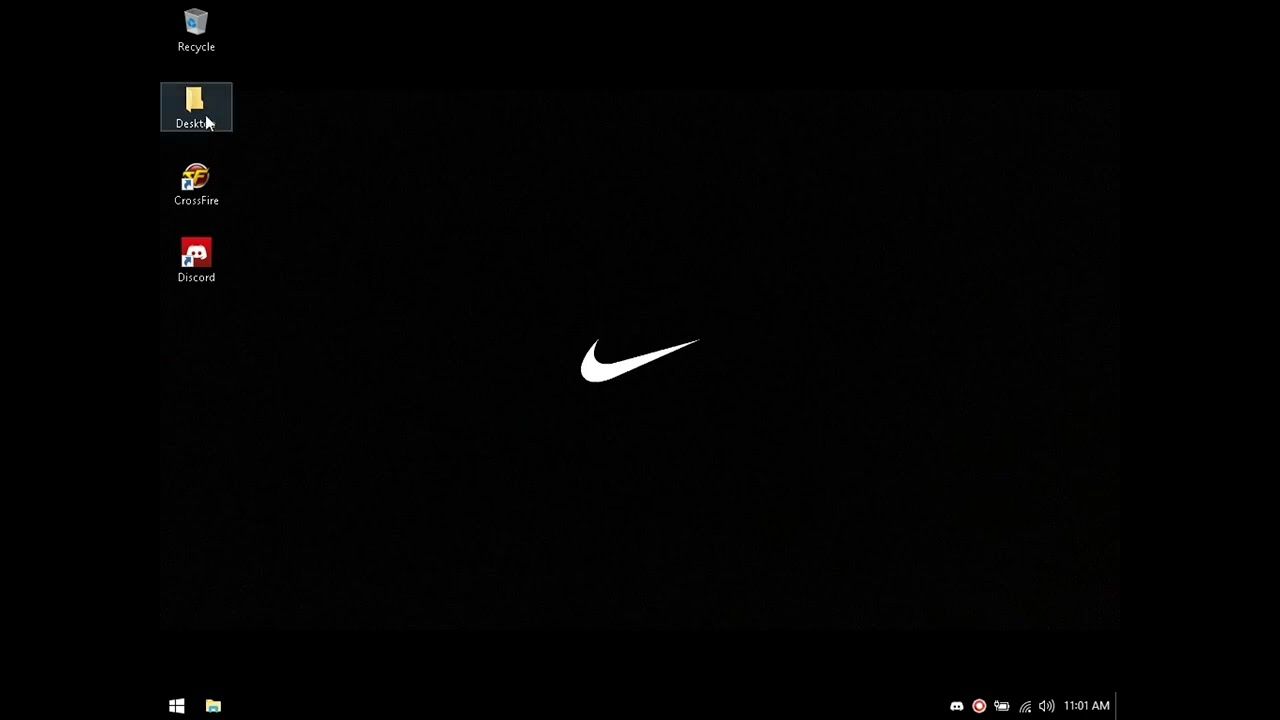Image resolution: width=1280 pixels, height=720 pixels.
Task: Open the Windows Start menu
Action: (177, 706)
